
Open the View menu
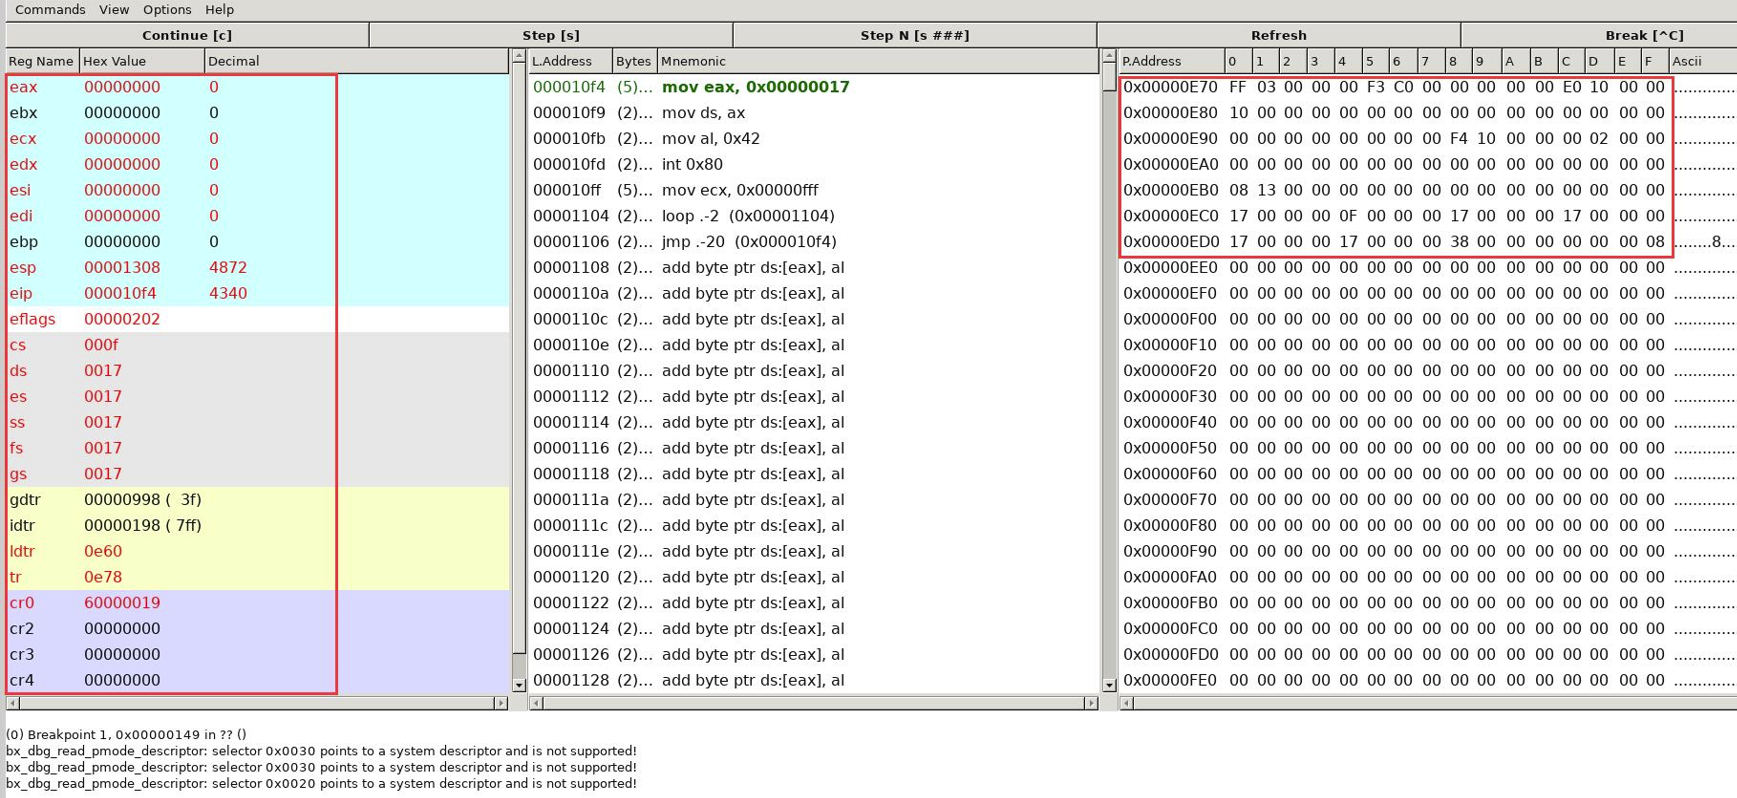click(114, 9)
